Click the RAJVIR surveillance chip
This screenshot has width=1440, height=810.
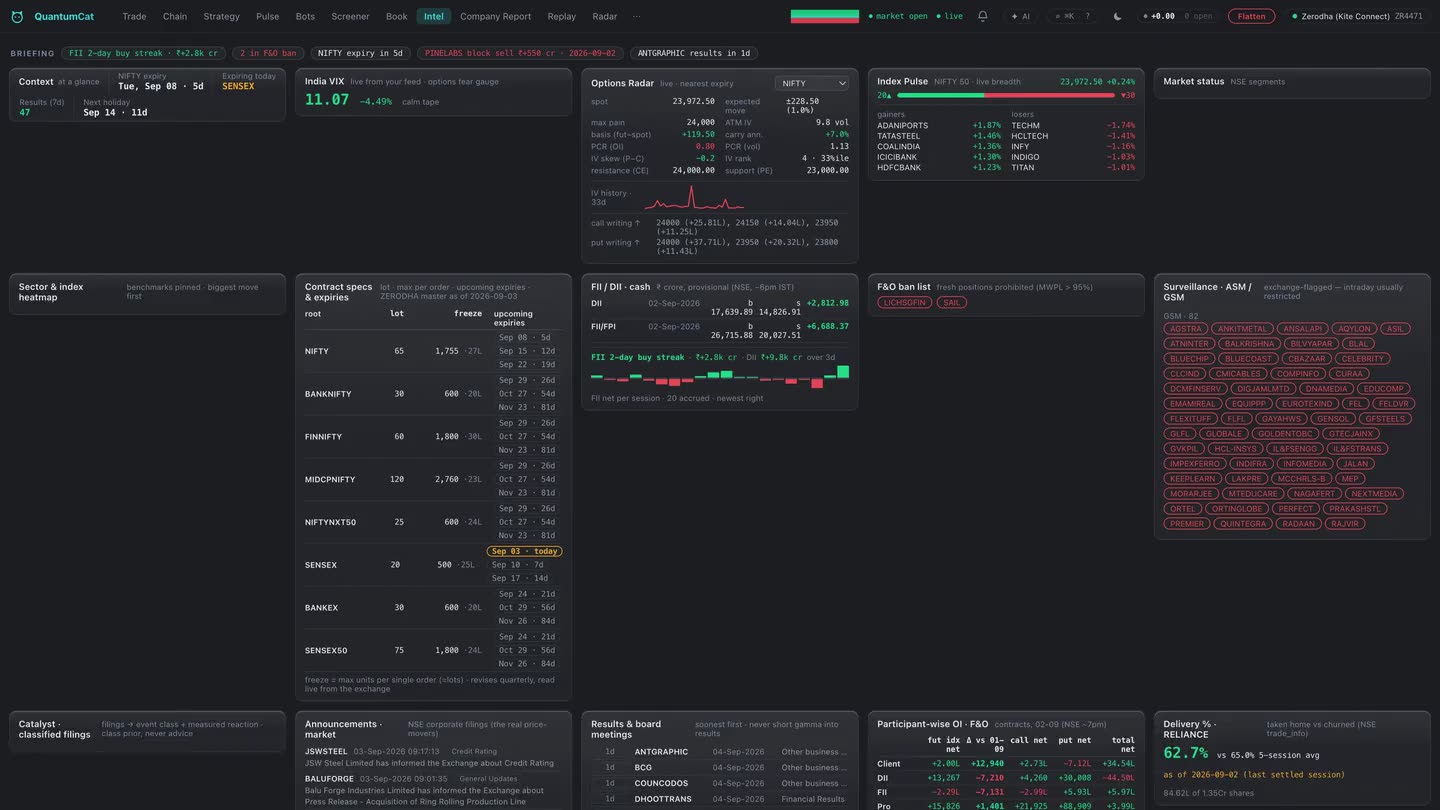coord(1345,524)
